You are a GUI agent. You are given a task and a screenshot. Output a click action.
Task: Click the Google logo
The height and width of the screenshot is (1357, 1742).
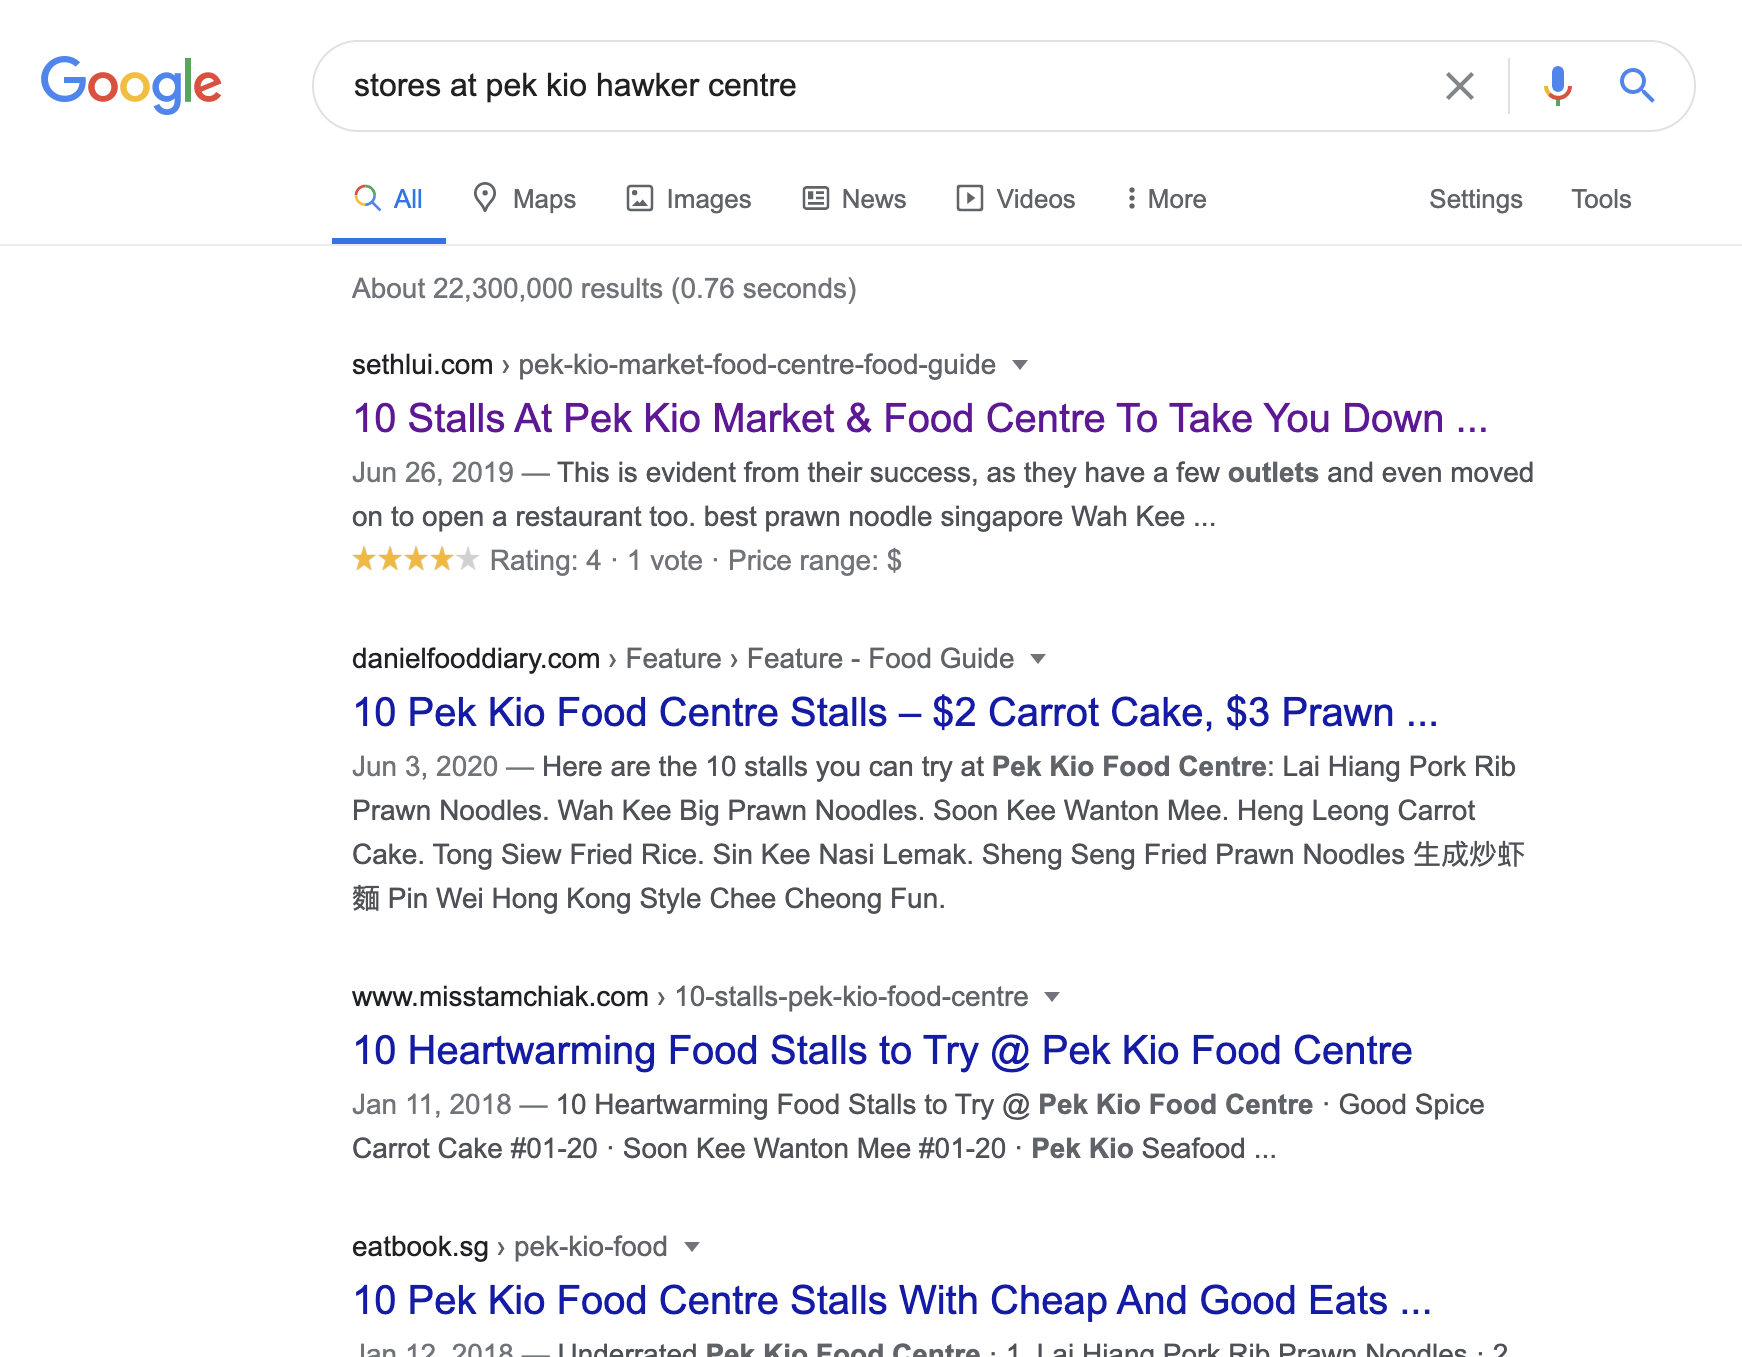point(131,84)
